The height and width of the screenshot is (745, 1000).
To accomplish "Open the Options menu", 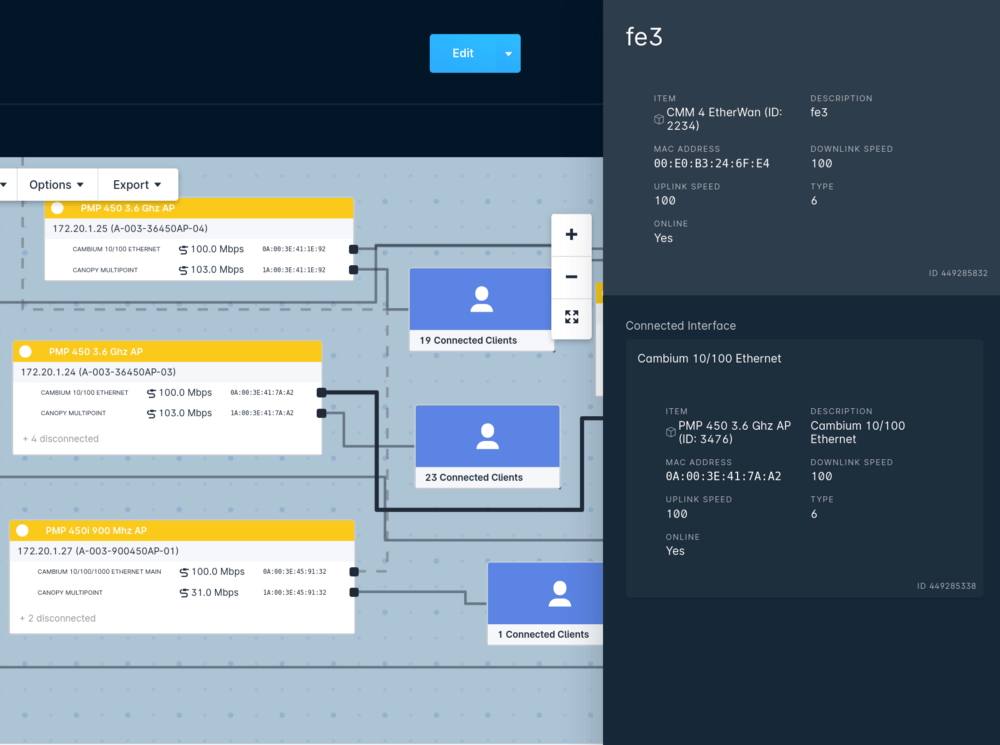I will pos(56,184).
